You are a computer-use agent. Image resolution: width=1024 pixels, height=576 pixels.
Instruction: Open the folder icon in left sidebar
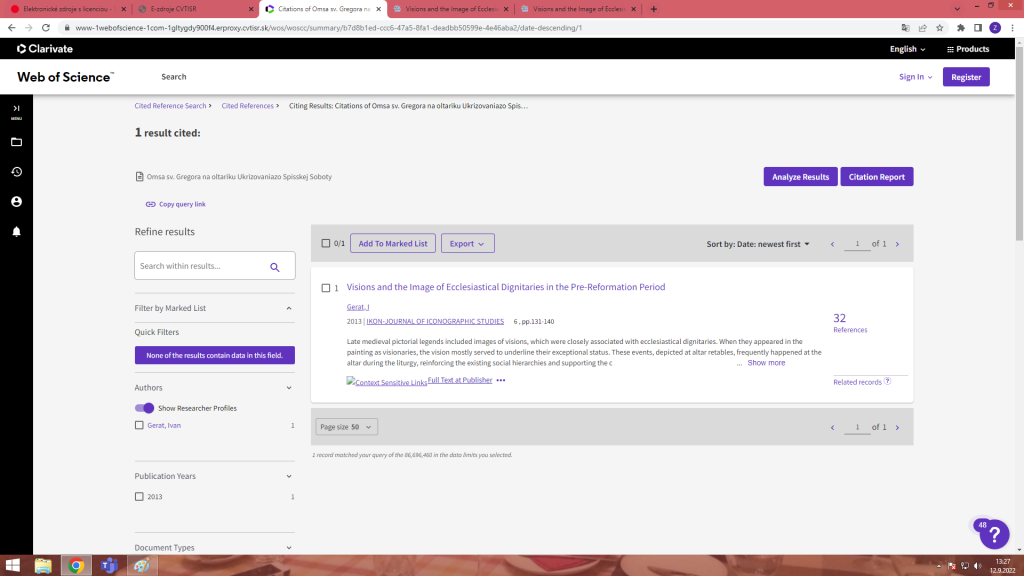pyautogui.click(x=16, y=142)
